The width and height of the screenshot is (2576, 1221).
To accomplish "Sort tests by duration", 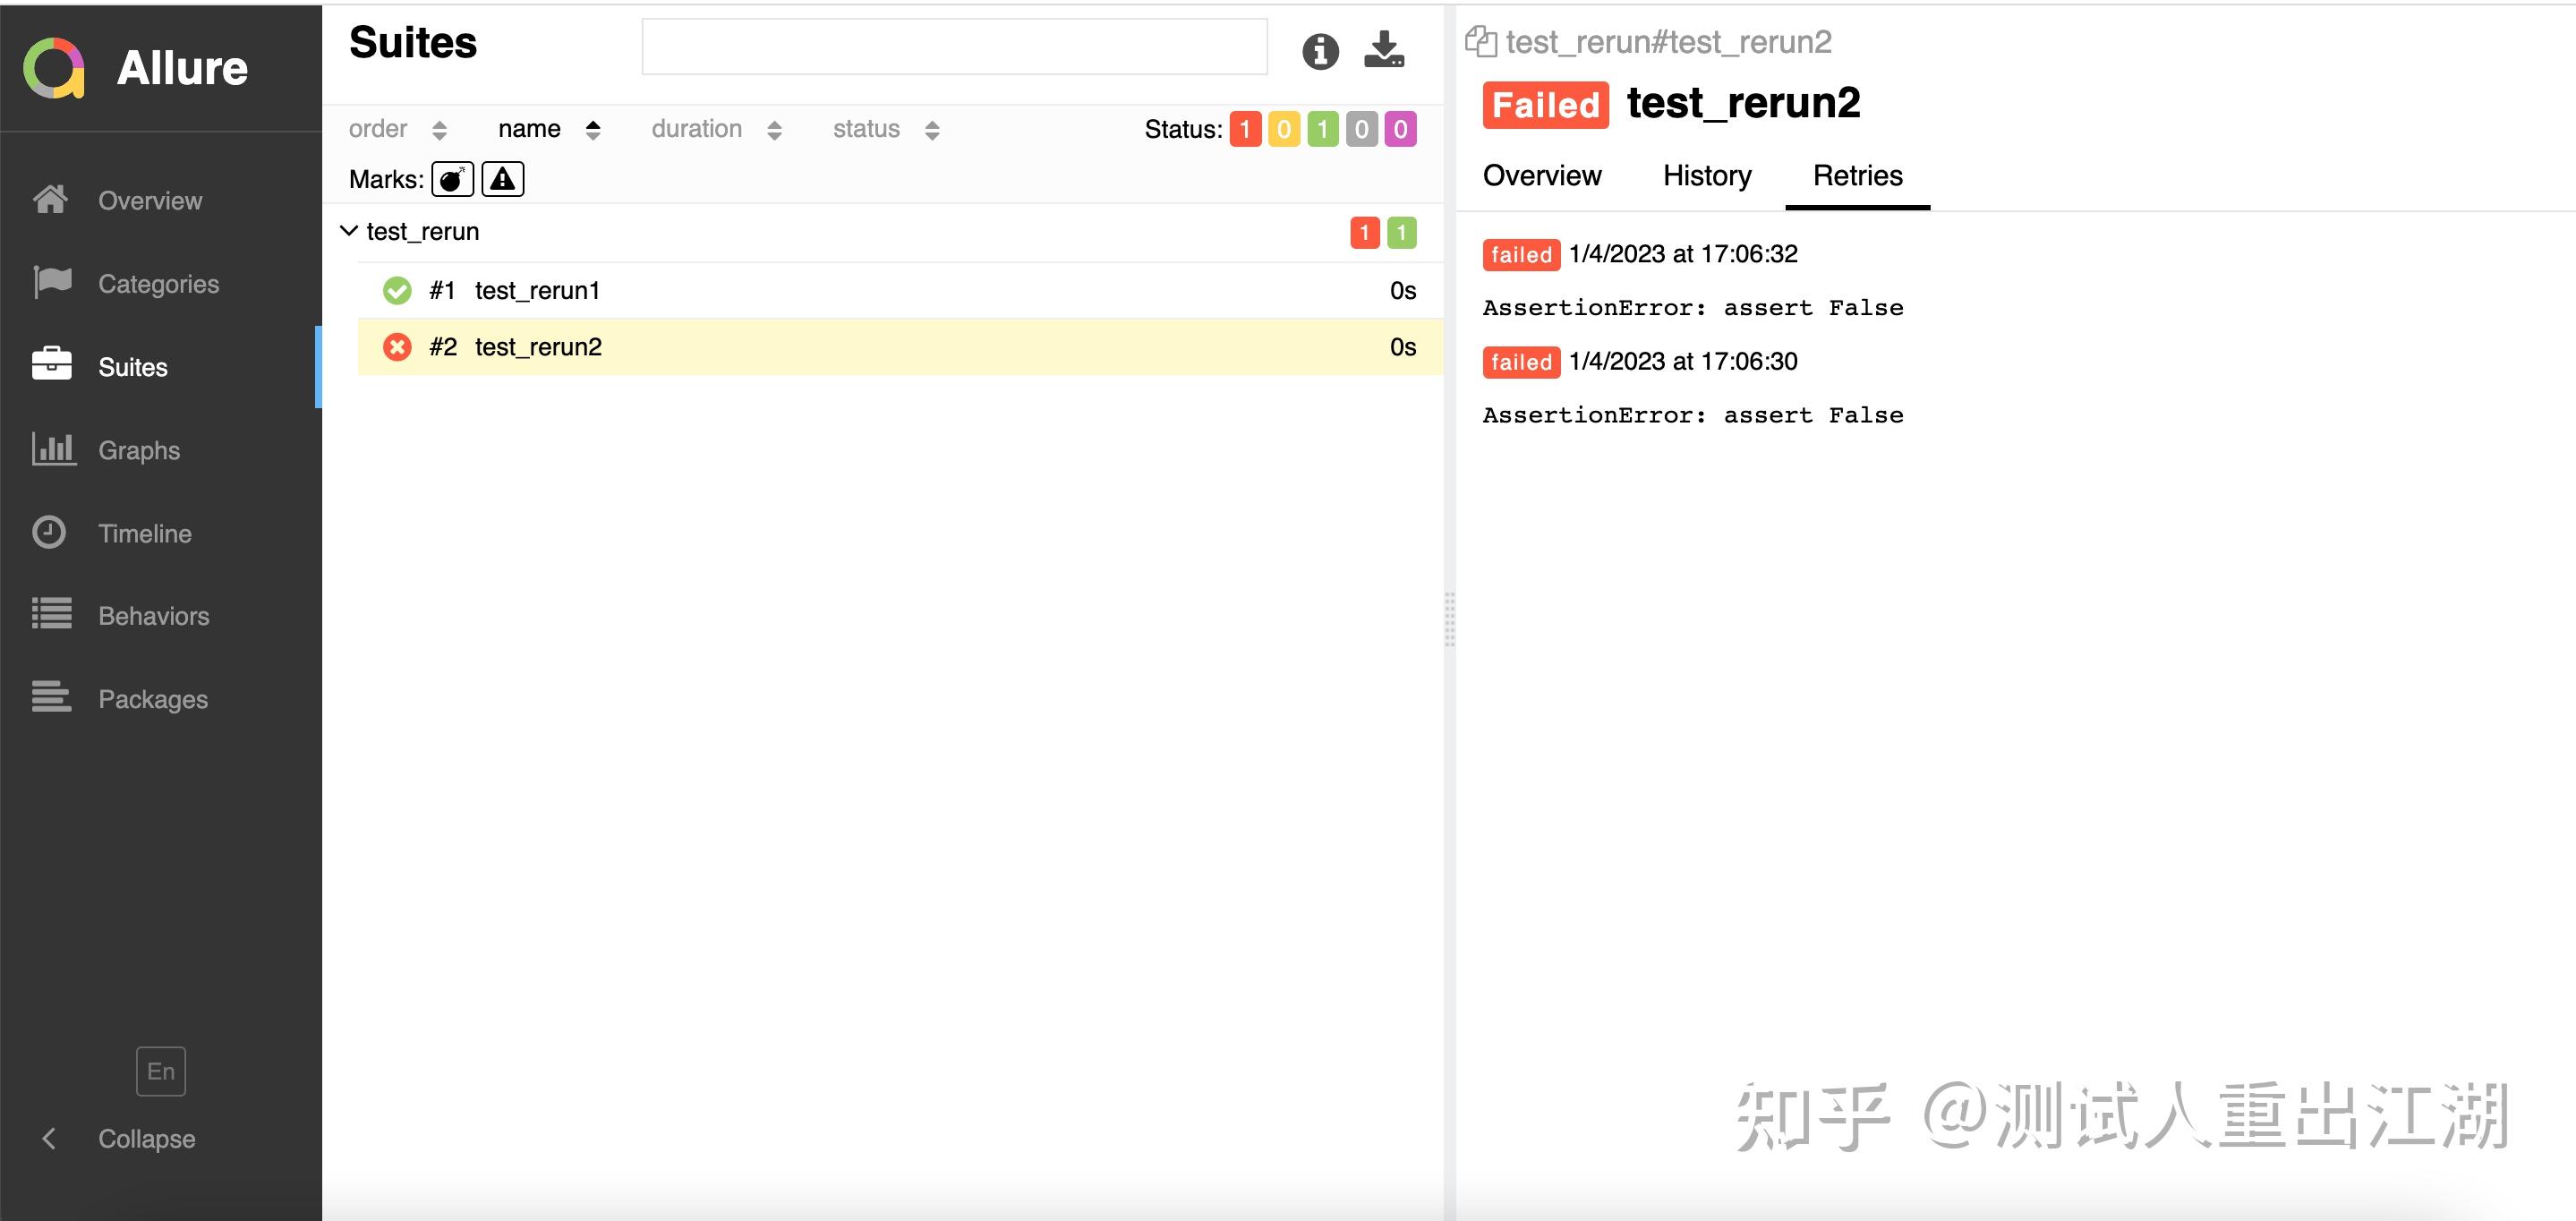I will pos(696,129).
